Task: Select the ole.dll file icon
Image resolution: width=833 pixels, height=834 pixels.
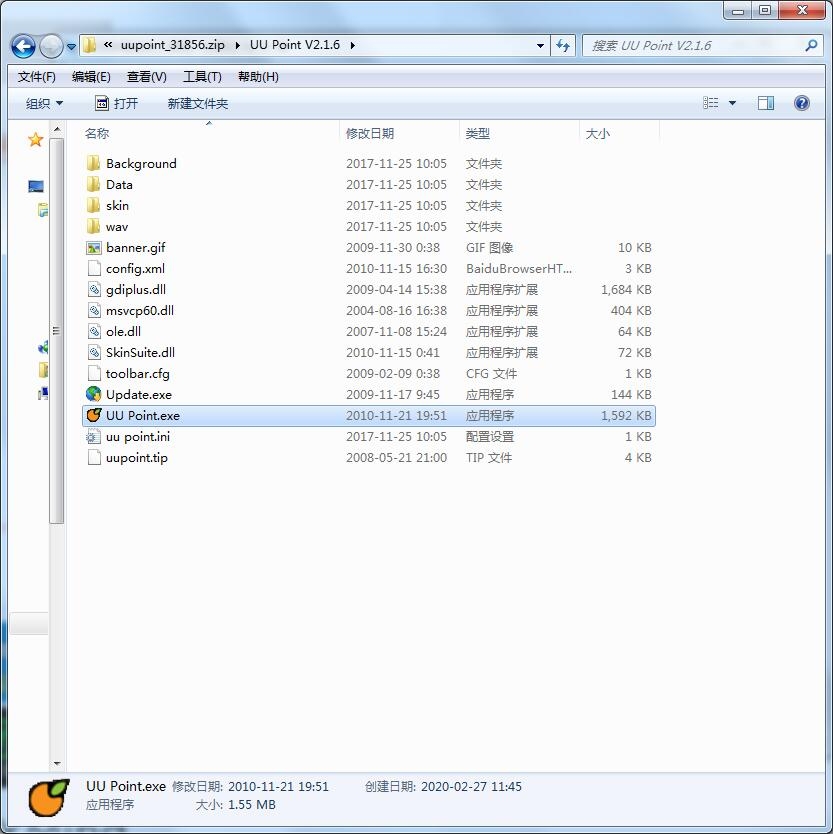Action: [94, 331]
